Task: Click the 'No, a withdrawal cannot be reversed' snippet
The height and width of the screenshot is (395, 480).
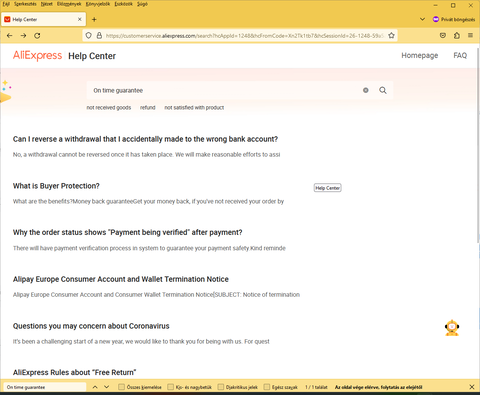Action: coord(146,155)
